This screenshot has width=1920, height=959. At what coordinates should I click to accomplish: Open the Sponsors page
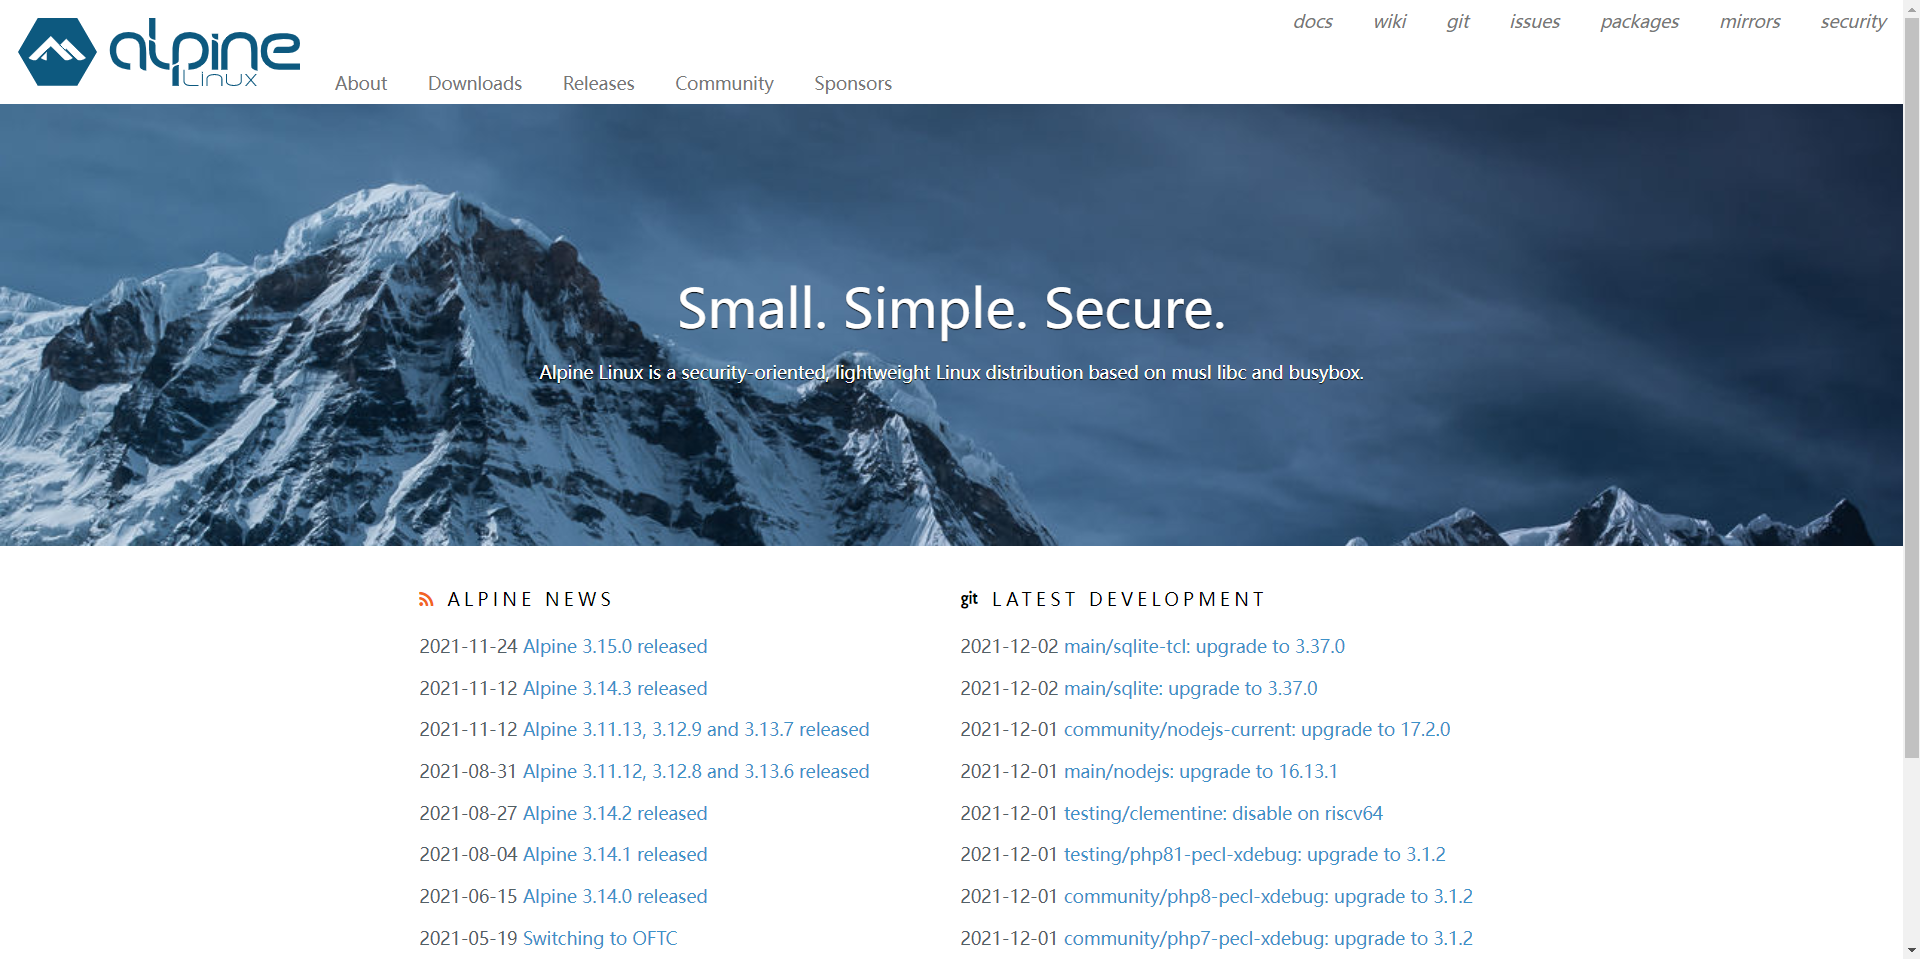(852, 84)
